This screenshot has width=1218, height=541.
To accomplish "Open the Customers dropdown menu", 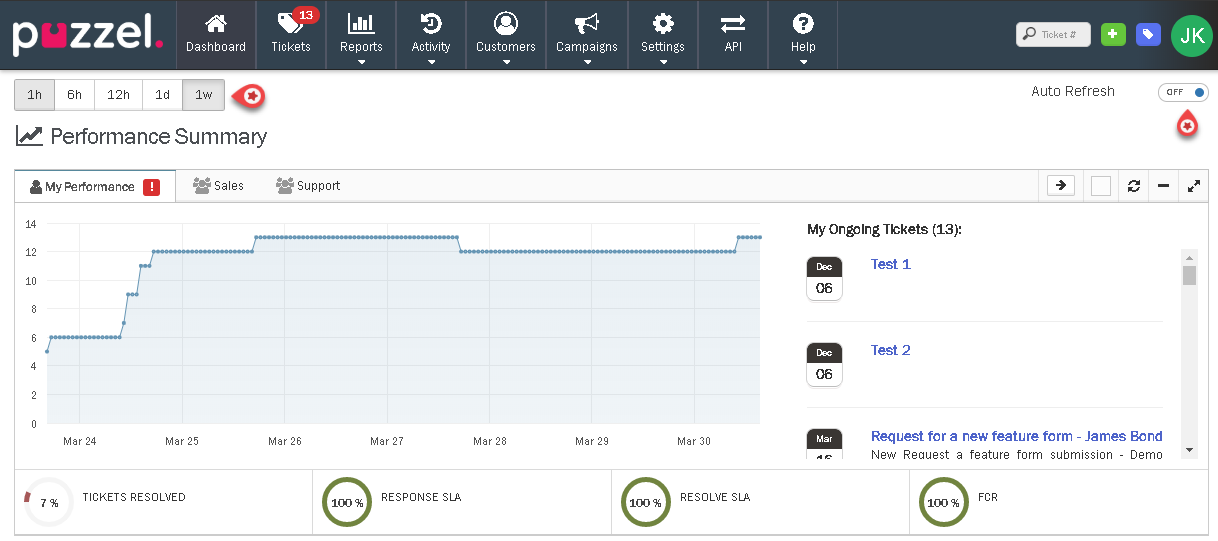I will 506,36.
